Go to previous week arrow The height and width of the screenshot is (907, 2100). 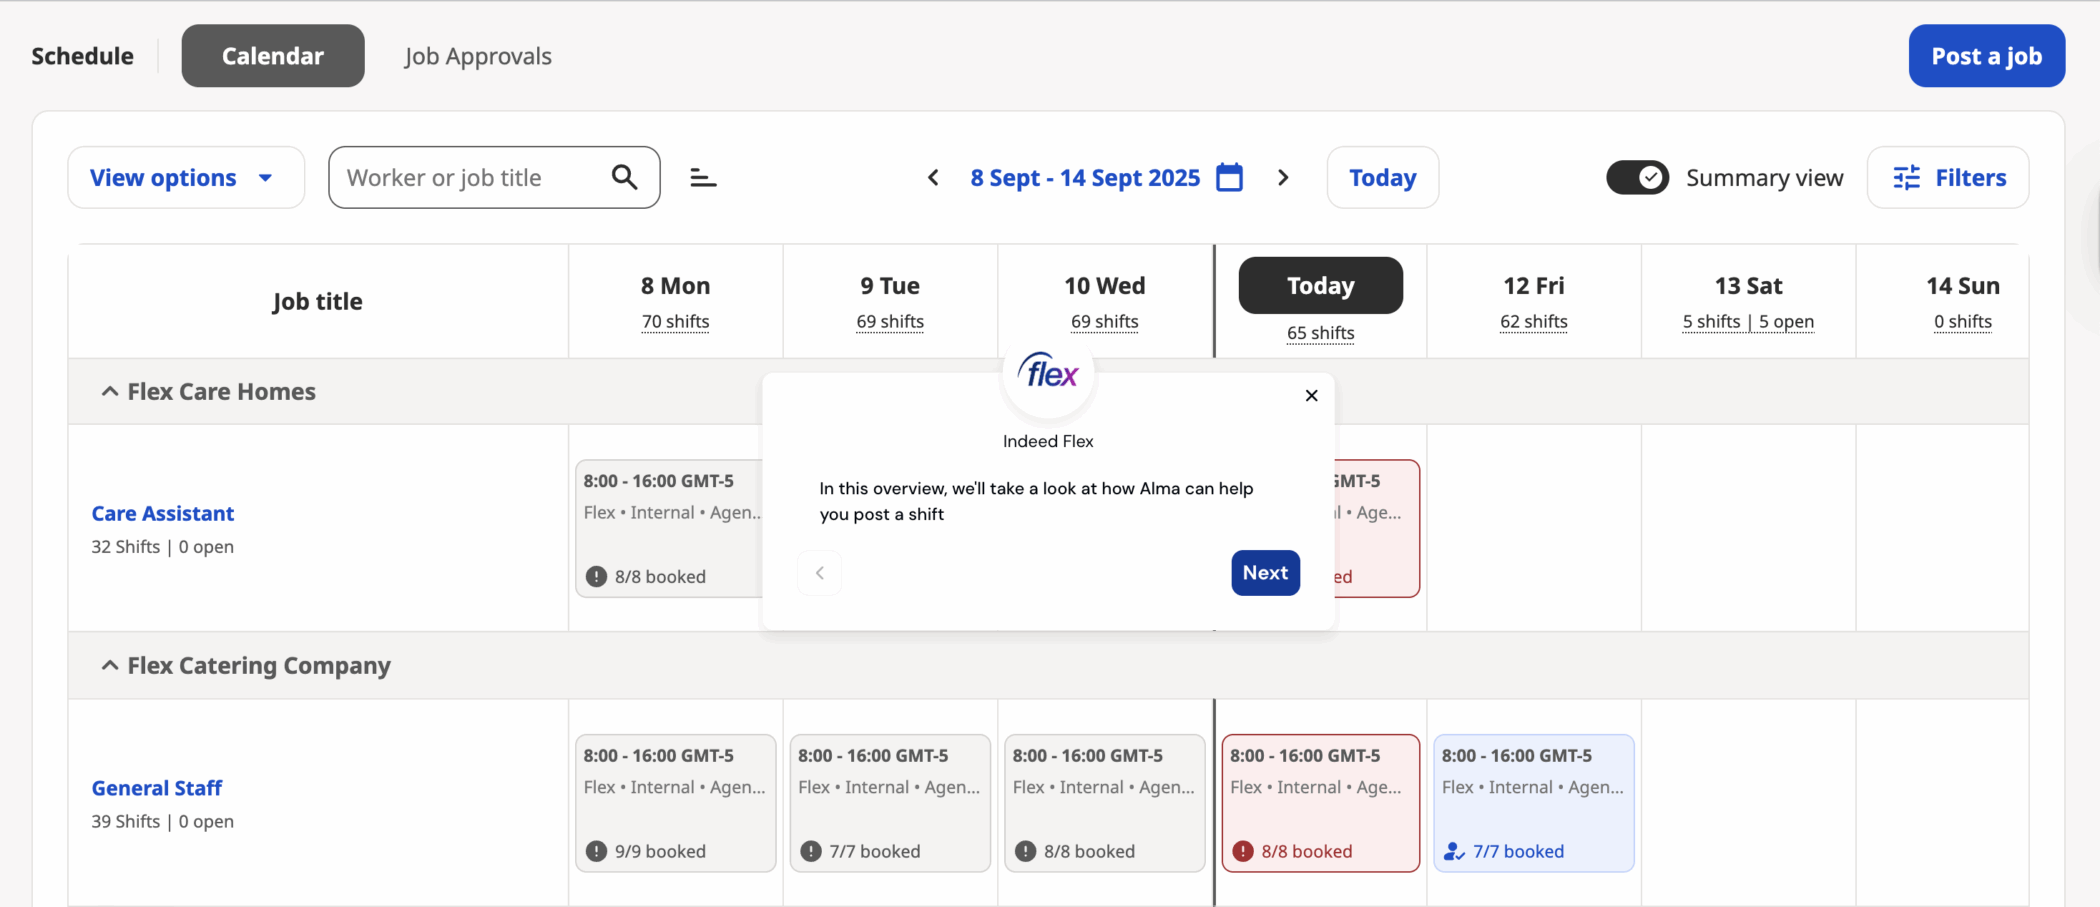pyautogui.click(x=933, y=178)
